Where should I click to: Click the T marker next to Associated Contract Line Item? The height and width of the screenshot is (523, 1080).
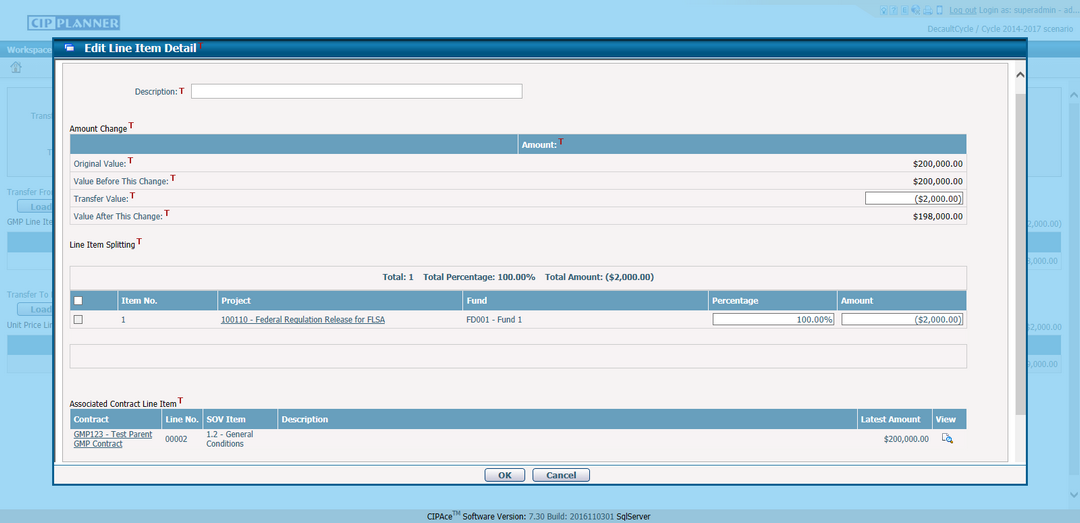click(x=180, y=401)
